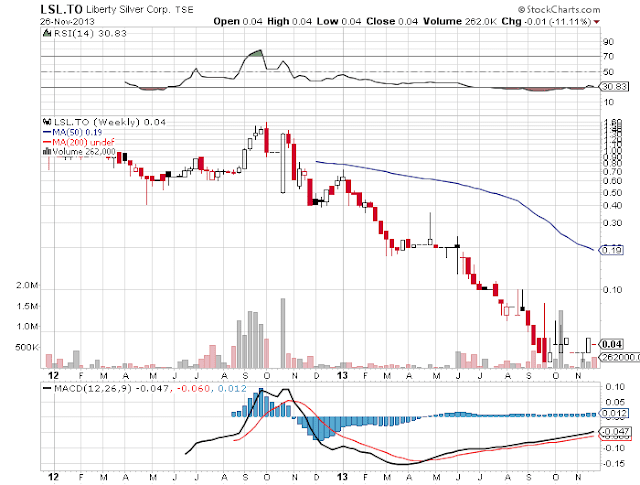The width and height of the screenshot is (640, 485).
Task: Click the MA(50) 0.19 legend text
Action: [77, 132]
